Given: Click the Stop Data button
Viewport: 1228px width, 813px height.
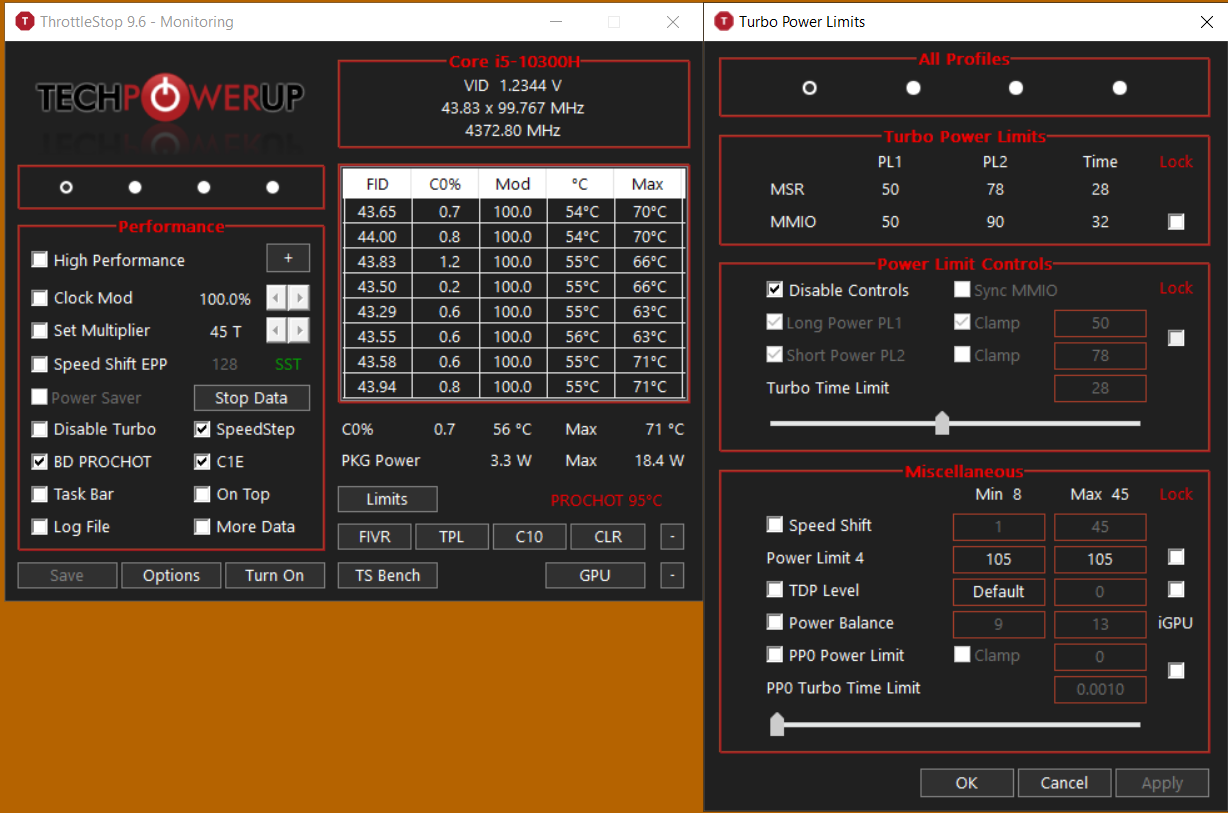Looking at the screenshot, I should pyautogui.click(x=251, y=398).
